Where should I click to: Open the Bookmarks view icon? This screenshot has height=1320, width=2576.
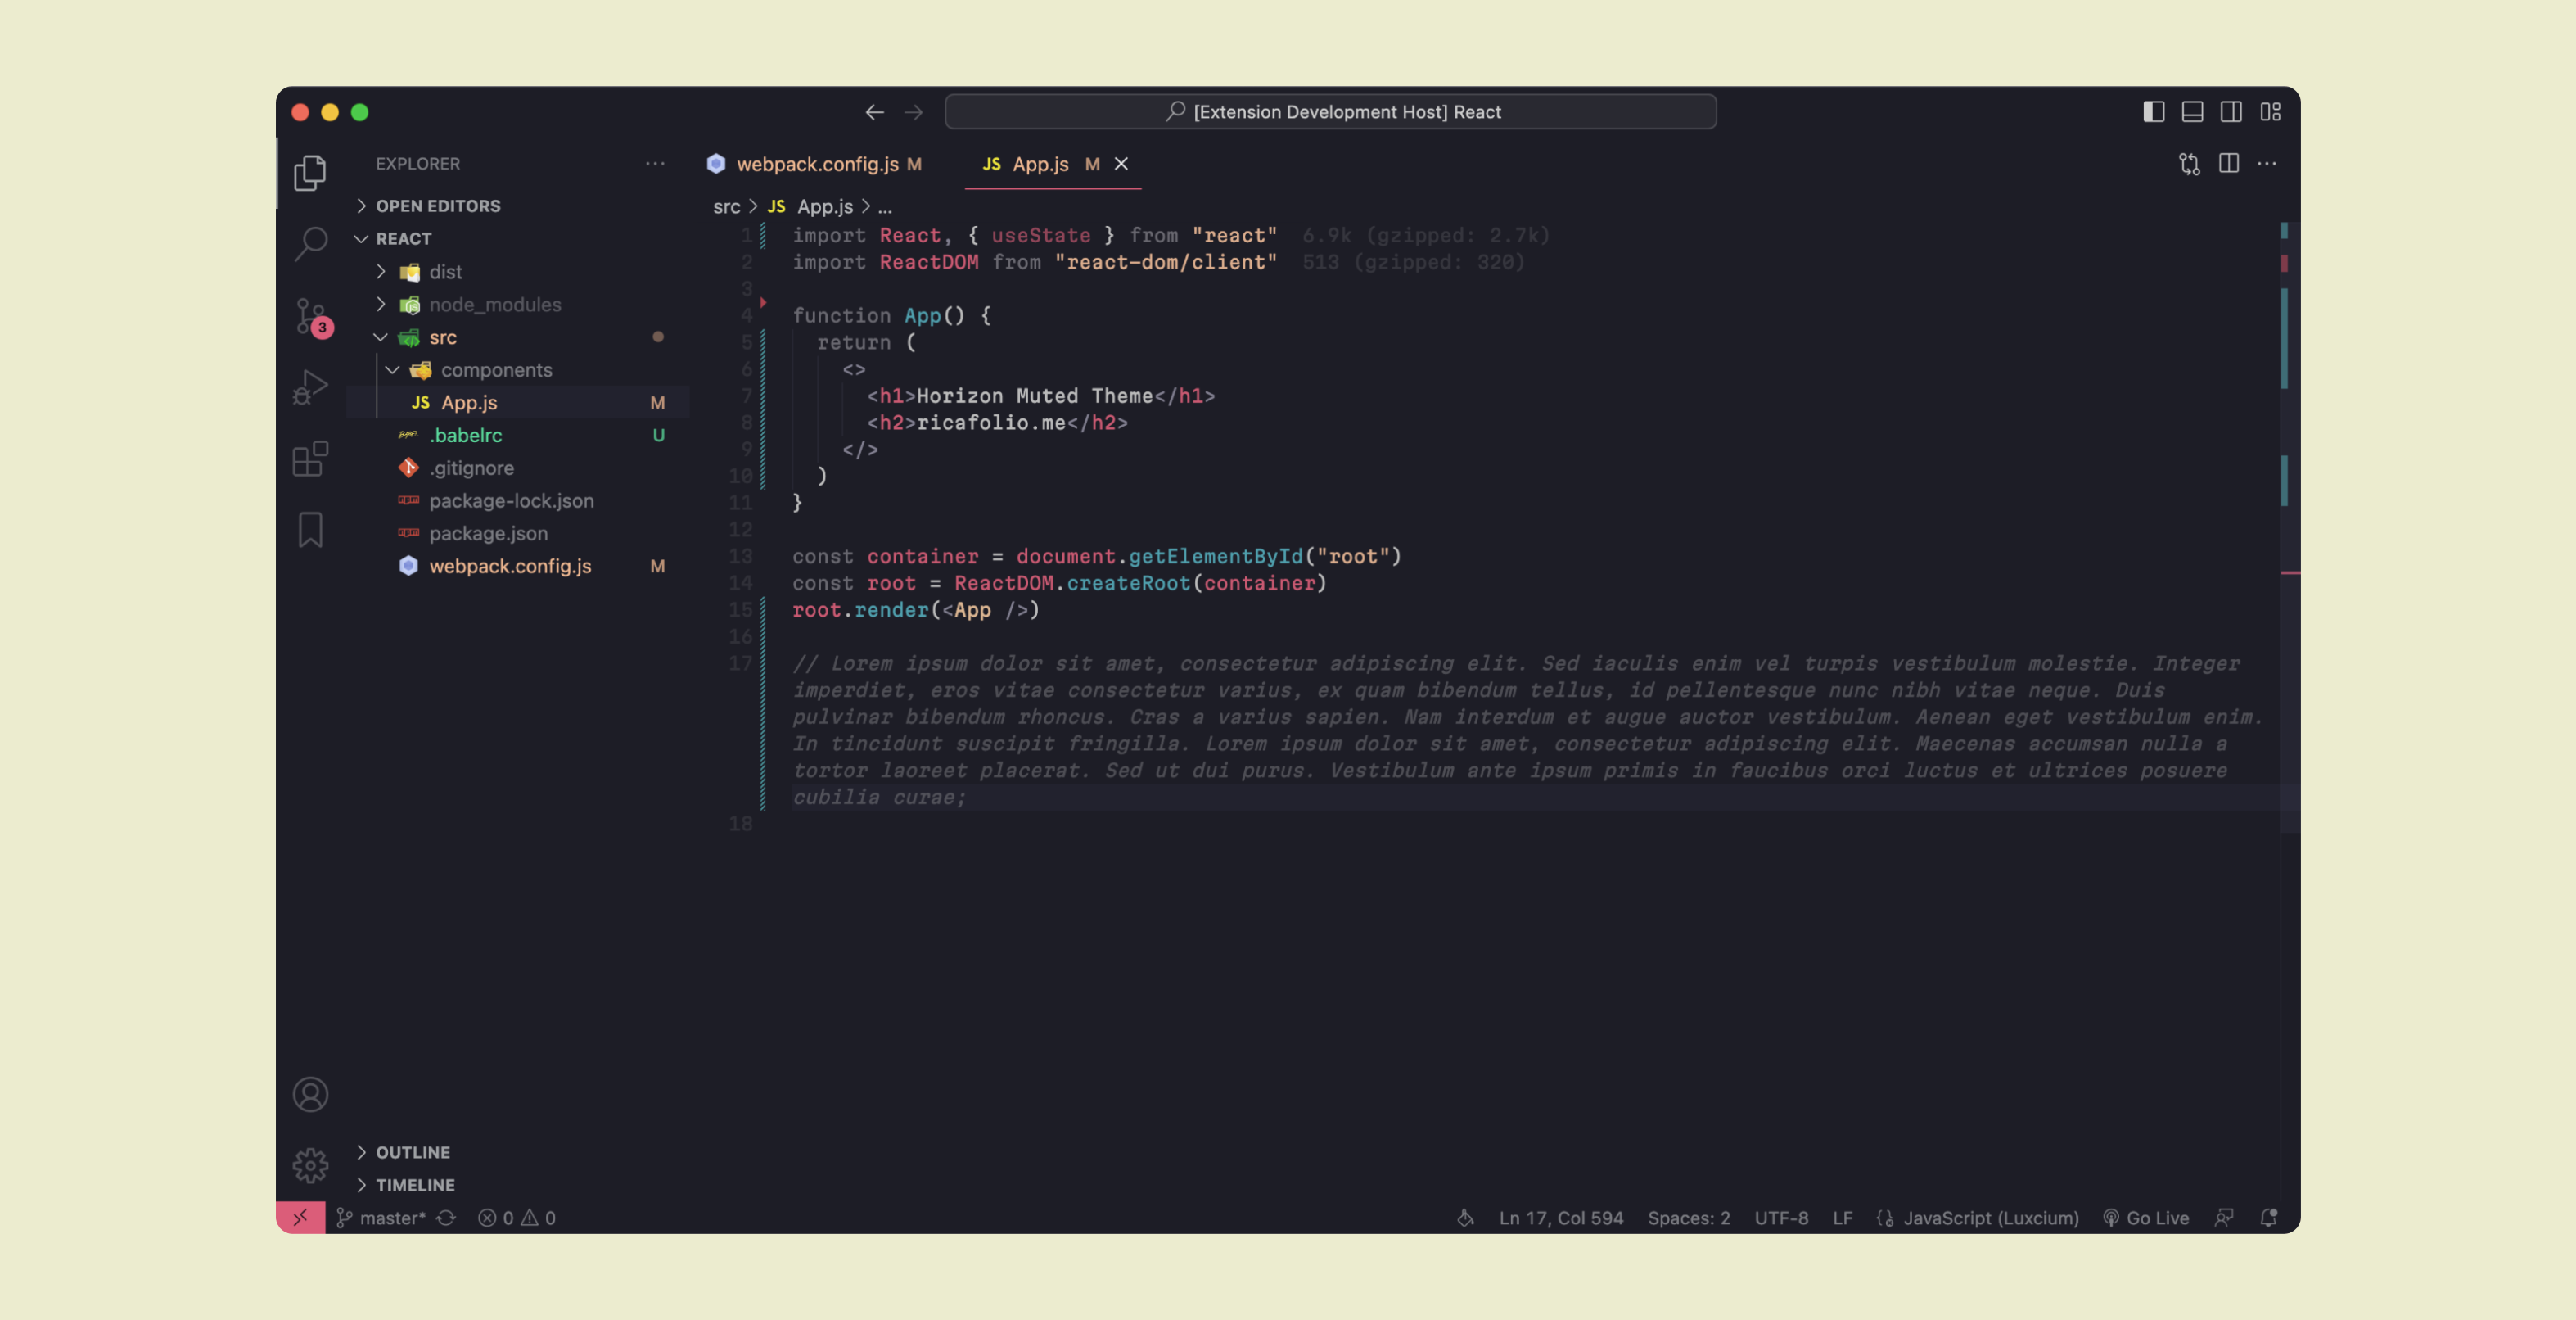tap(310, 530)
